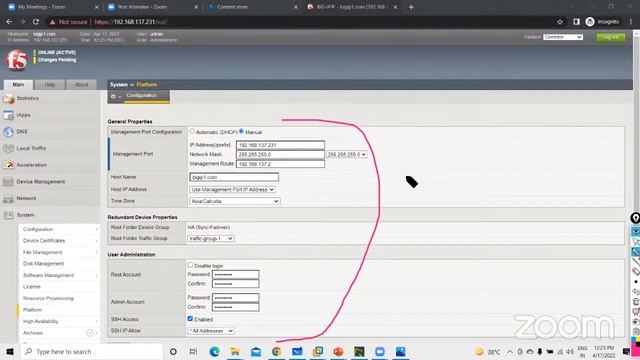Click the Management Route field
Screen dimensions: 640x360
pyautogui.click(x=280, y=164)
